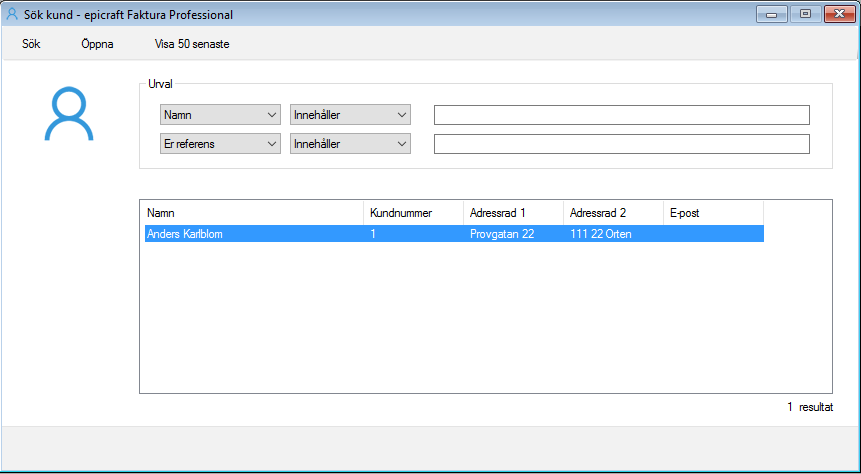The height and width of the screenshot is (474, 861).
Task: Focus the Namn search text field
Action: (x=622, y=115)
